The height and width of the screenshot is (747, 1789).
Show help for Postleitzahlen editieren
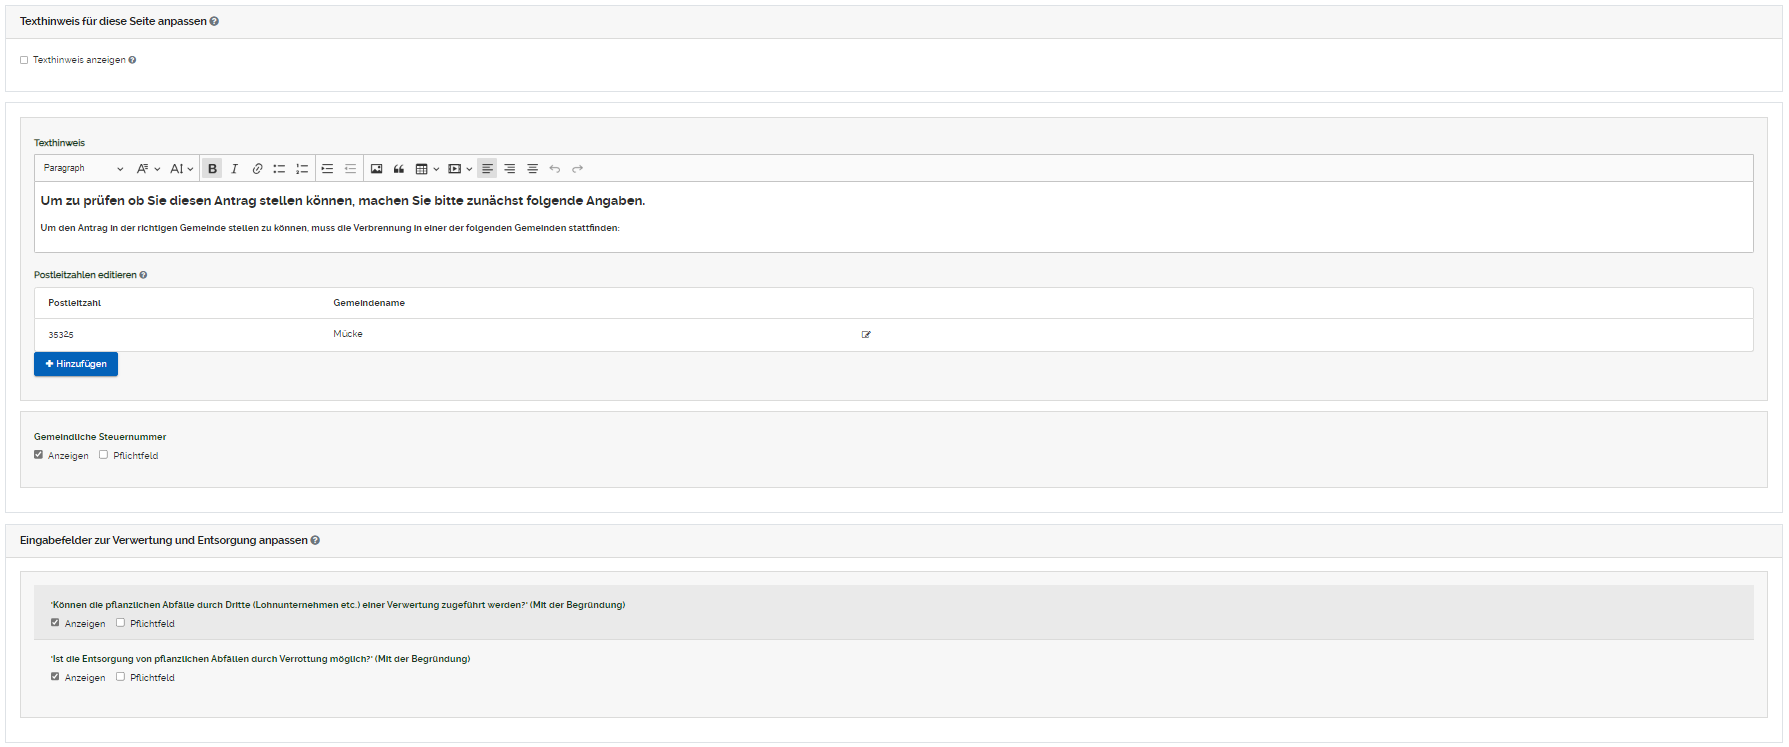[x=143, y=275]
